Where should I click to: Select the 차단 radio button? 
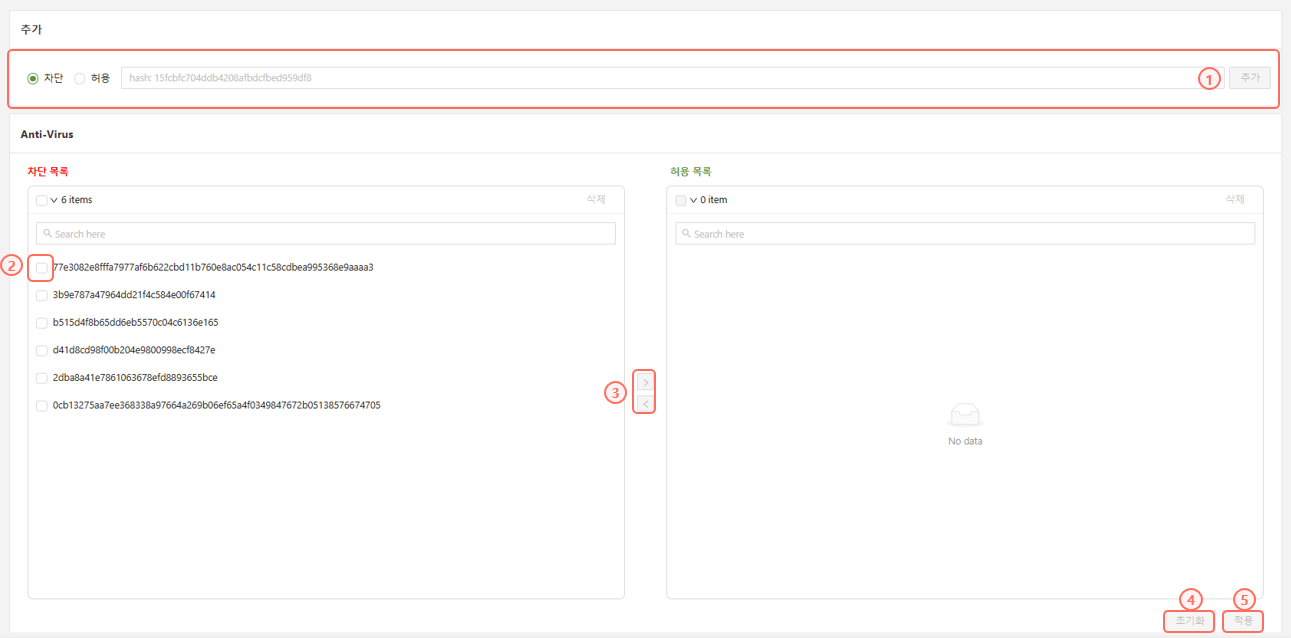[33, 78]
